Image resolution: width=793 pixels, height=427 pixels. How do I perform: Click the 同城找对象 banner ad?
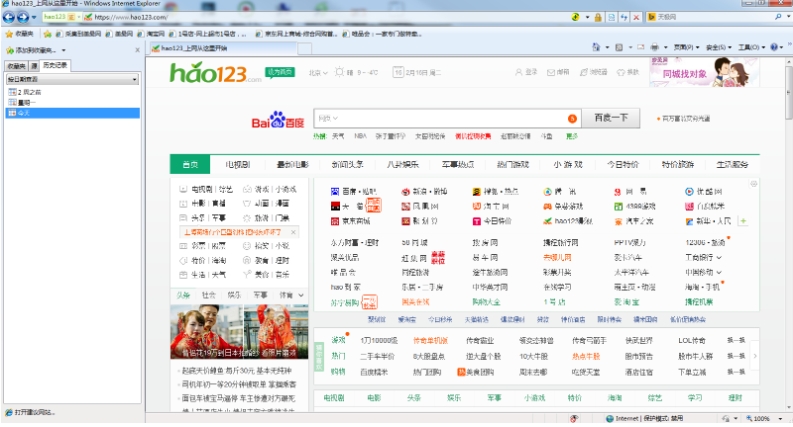(x=704, y=72)
